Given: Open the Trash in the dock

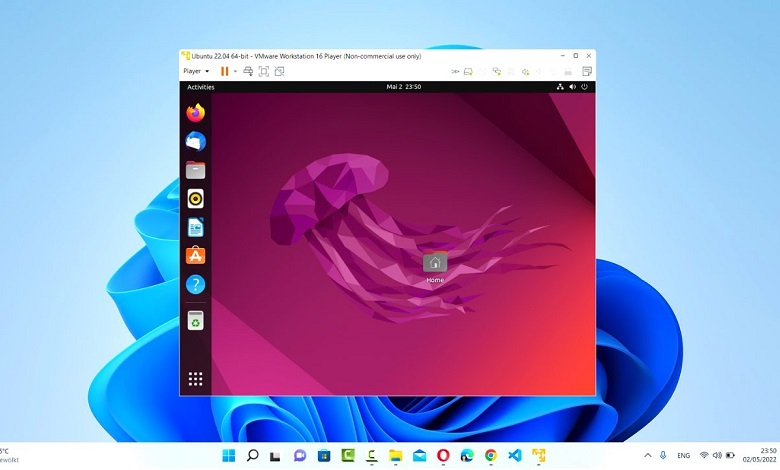Looking at the screenshot, I should pos(195,320).
